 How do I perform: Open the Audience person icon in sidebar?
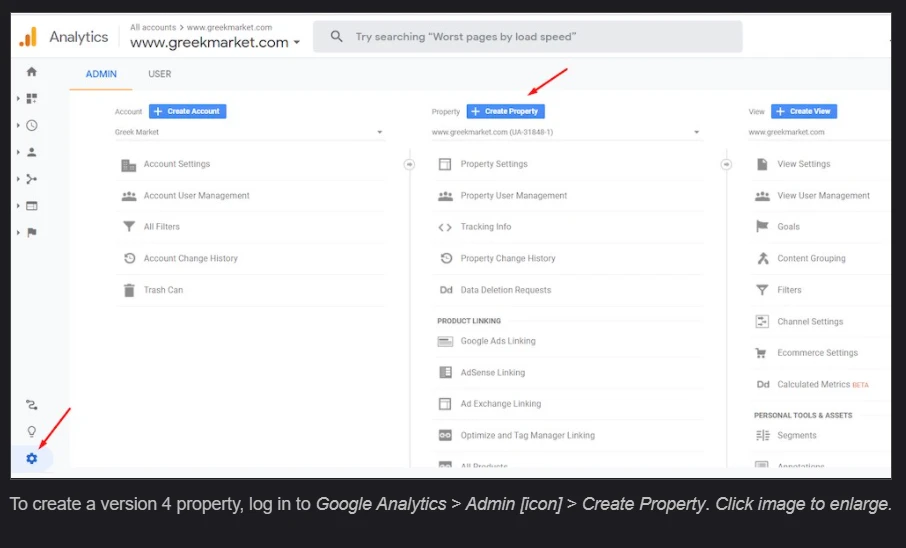tap(32, 152)
